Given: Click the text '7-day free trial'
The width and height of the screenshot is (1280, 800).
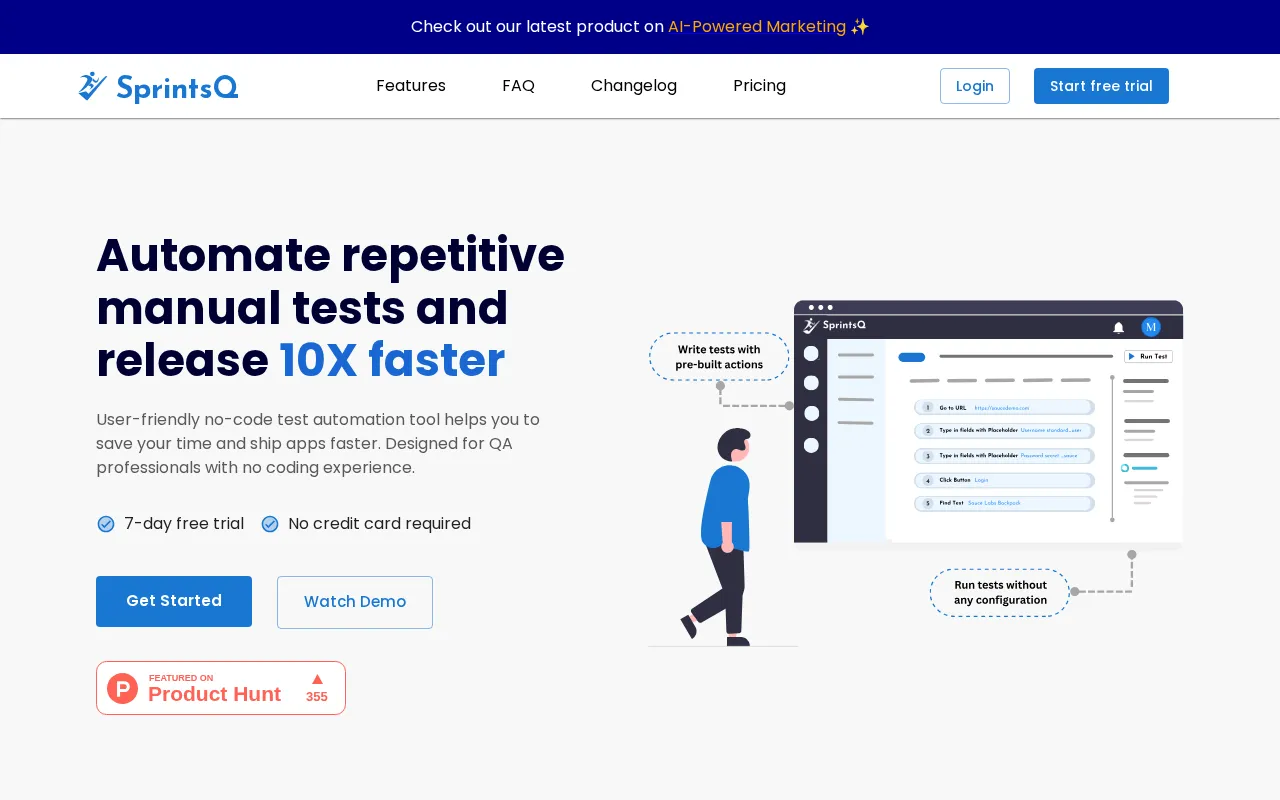Looking at the screenshot, I should (184, 524).
